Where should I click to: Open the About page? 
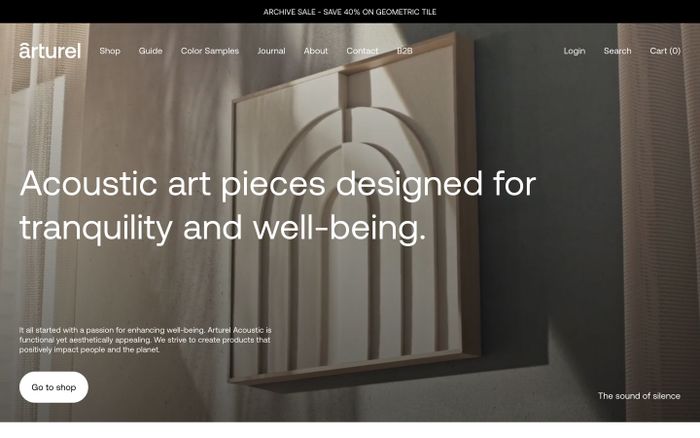tap(316, 51)
